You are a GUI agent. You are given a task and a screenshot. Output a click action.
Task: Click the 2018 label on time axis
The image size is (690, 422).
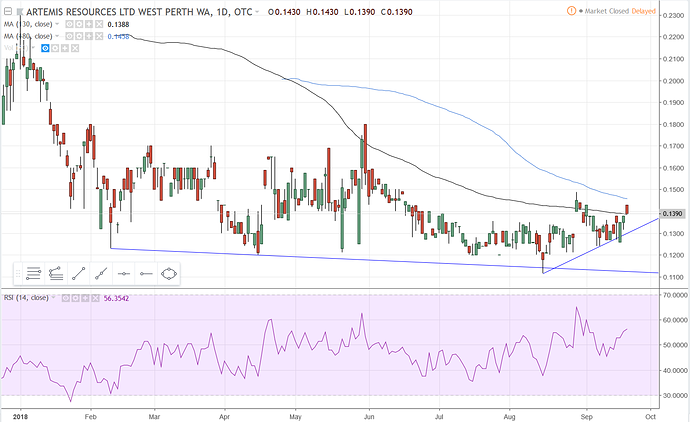(20, 416)
